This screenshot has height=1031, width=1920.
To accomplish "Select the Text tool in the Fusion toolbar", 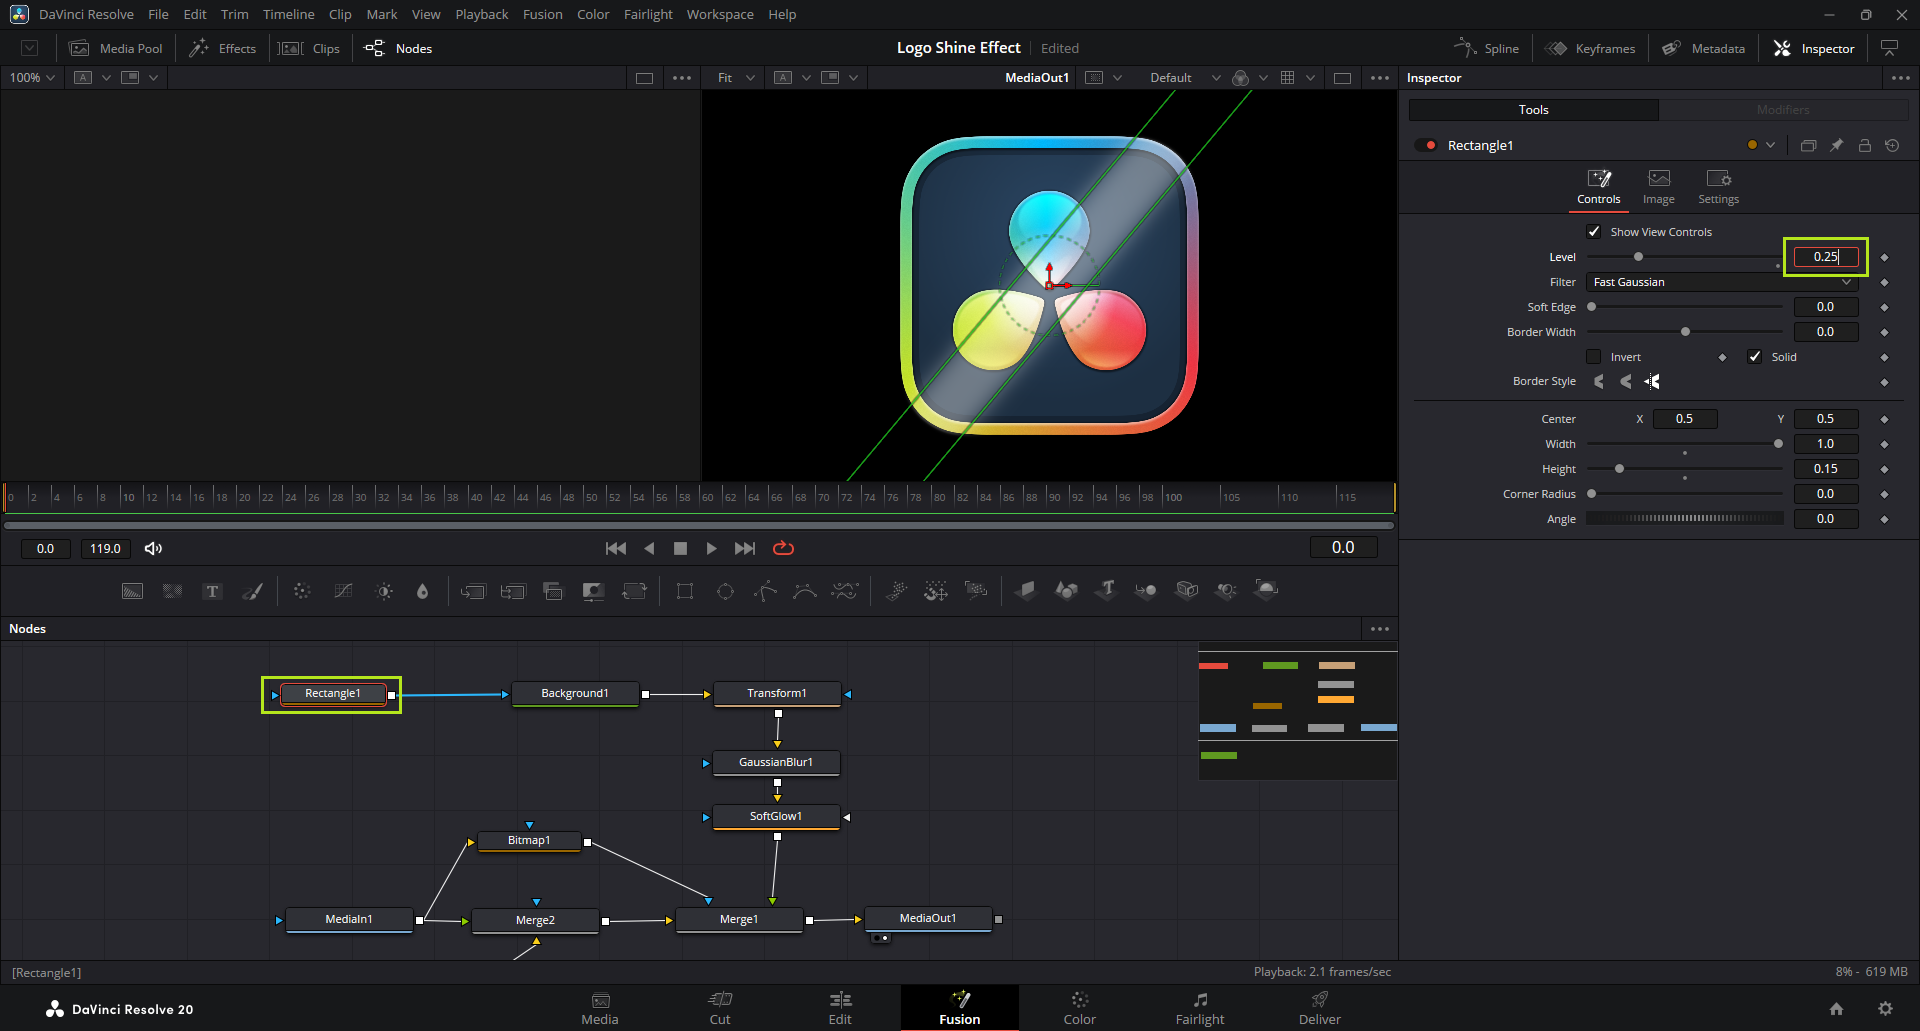I will [212, 591].
